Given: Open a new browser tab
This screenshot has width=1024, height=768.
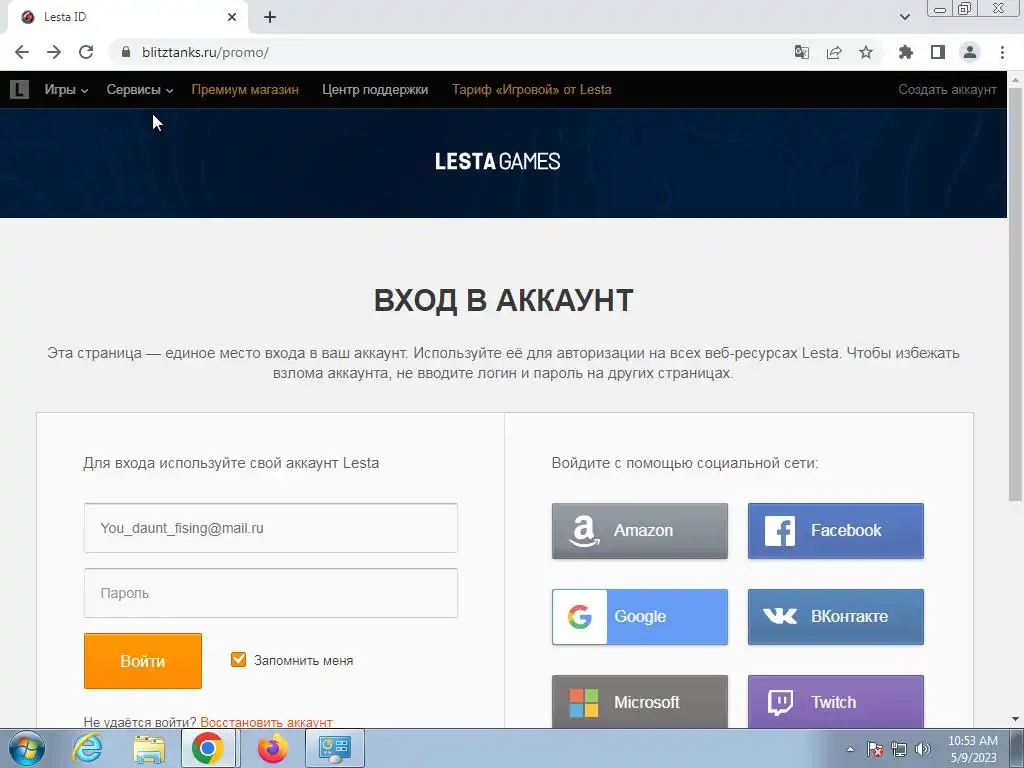Looking at the screenshot, I should tap(270, 17).
